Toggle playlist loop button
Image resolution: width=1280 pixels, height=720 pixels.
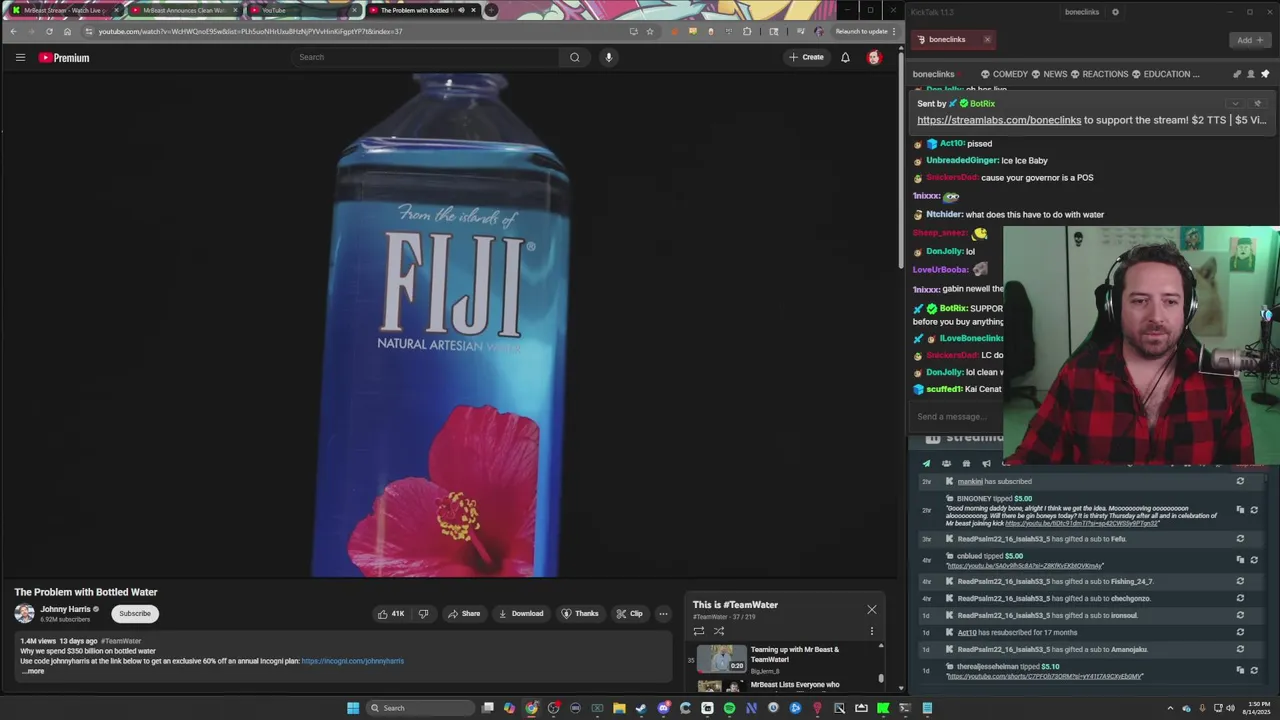click(x=698, y=631)
